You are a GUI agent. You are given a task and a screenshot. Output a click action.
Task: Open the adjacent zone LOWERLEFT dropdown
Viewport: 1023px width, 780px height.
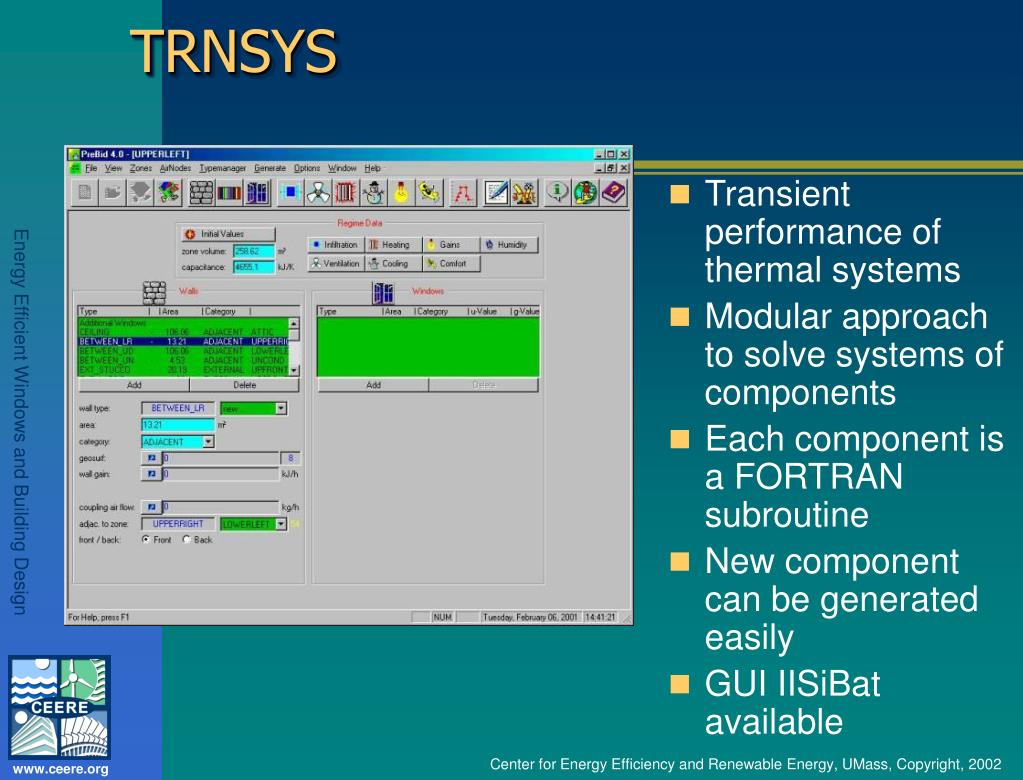point(281,524)
